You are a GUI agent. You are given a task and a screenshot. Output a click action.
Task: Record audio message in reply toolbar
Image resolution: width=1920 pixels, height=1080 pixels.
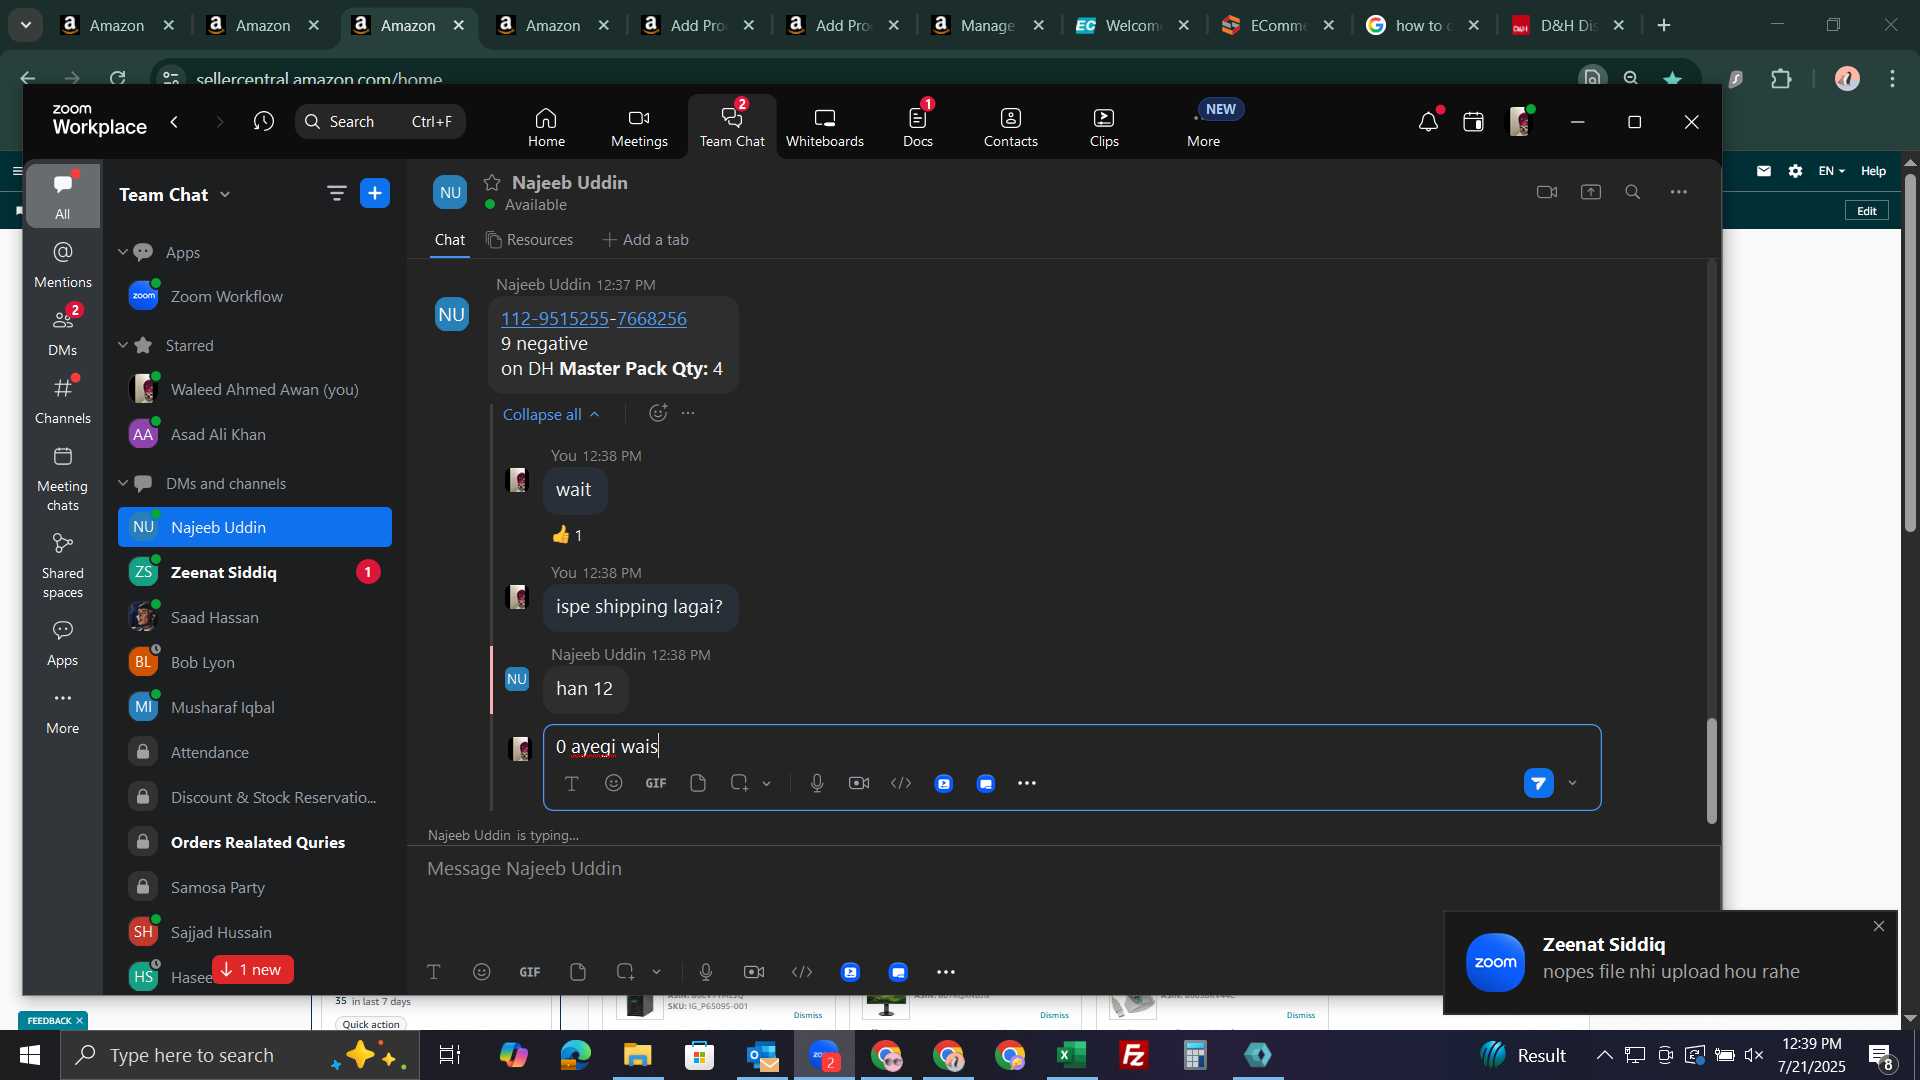[x=817, y=783]
